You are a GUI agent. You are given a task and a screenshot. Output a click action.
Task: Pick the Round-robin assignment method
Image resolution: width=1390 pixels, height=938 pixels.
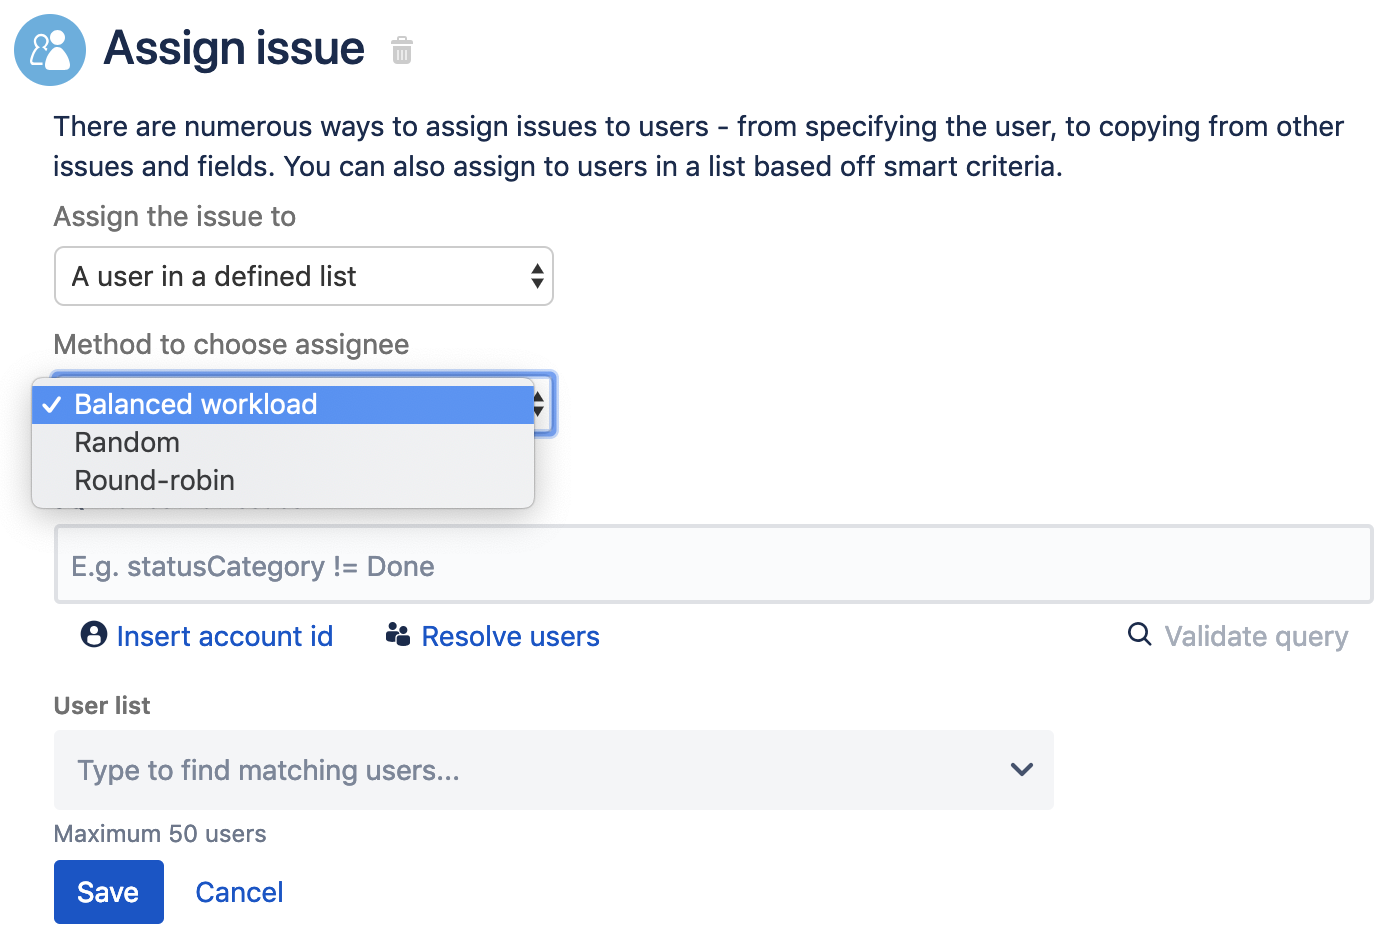point(154,481)
